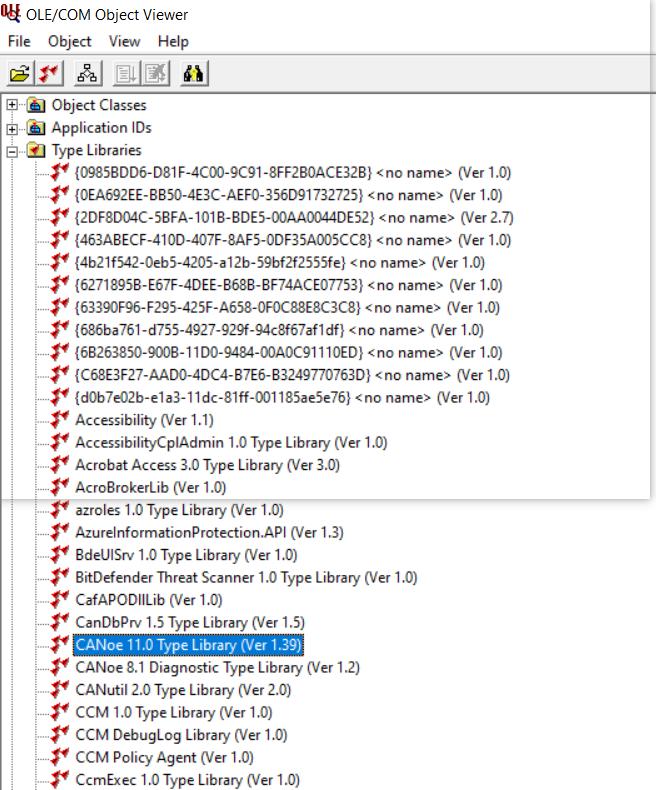Select CCM DebugLog Library
This screenshot has height=790, width=656.
pyautogui.click(x=181, y=735)
